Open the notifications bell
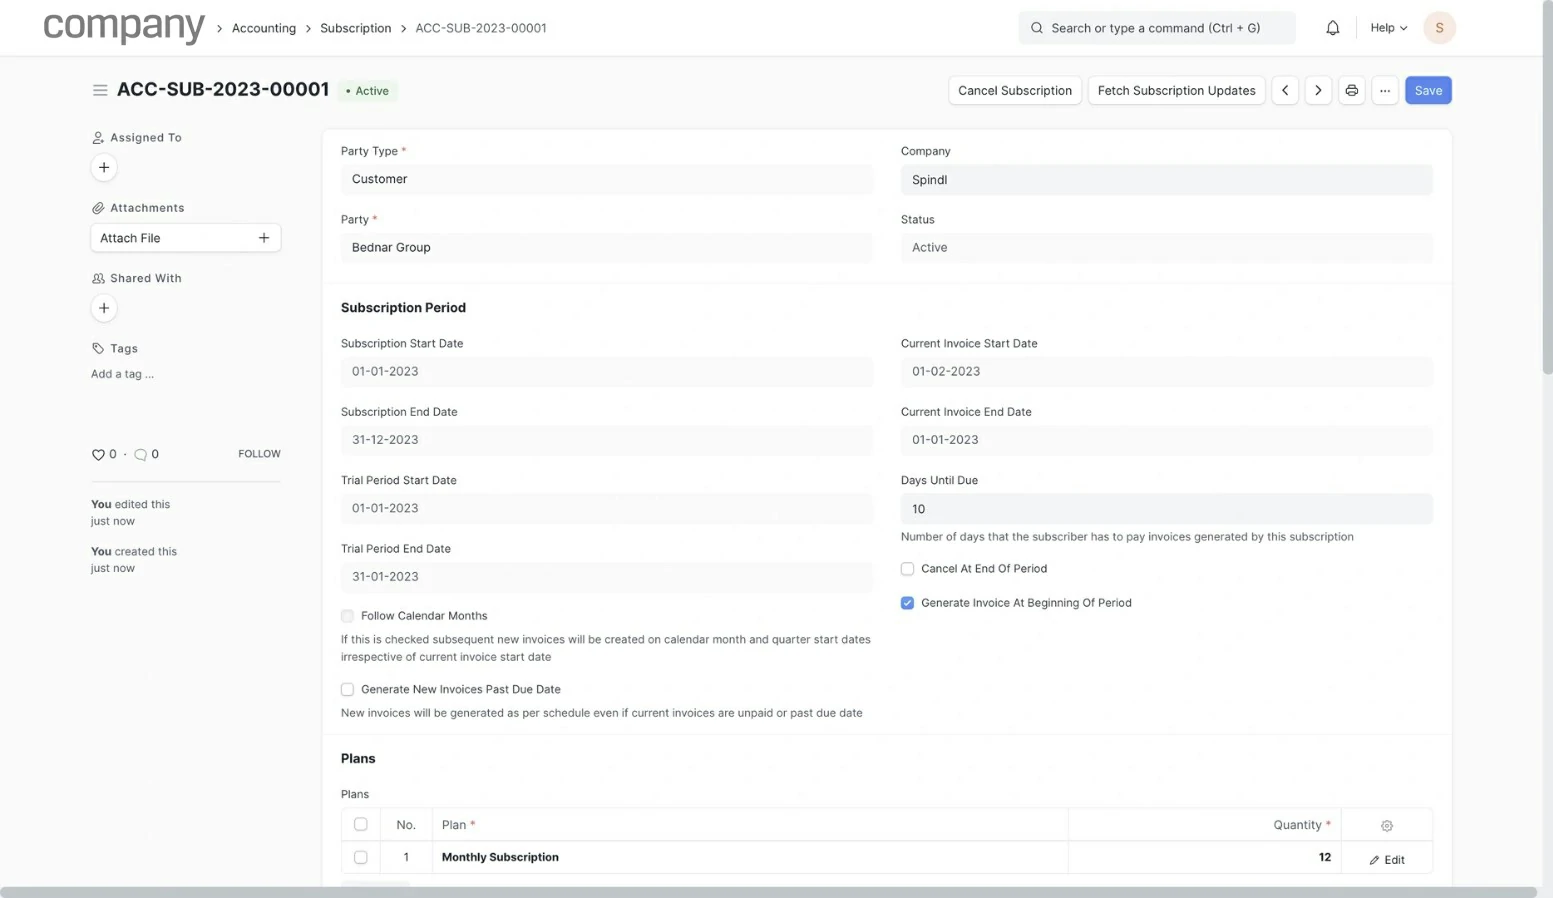The height and width of the screenshot is (898, 1553). coord(1332,28)
